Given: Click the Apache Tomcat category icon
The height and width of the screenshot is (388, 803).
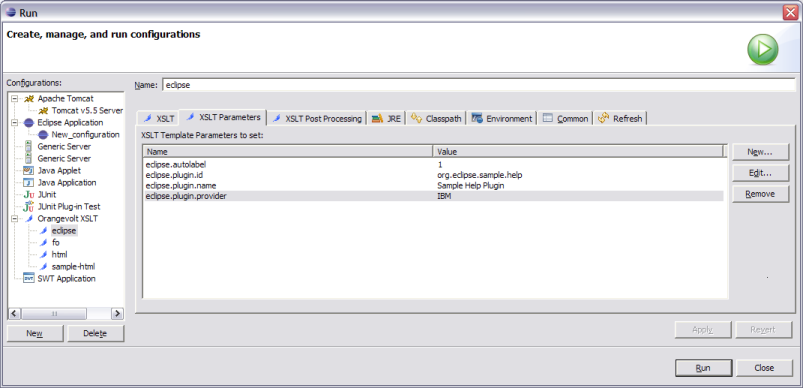Looking at the screenshot, I should pyautogui.click(x=29, y=98).
